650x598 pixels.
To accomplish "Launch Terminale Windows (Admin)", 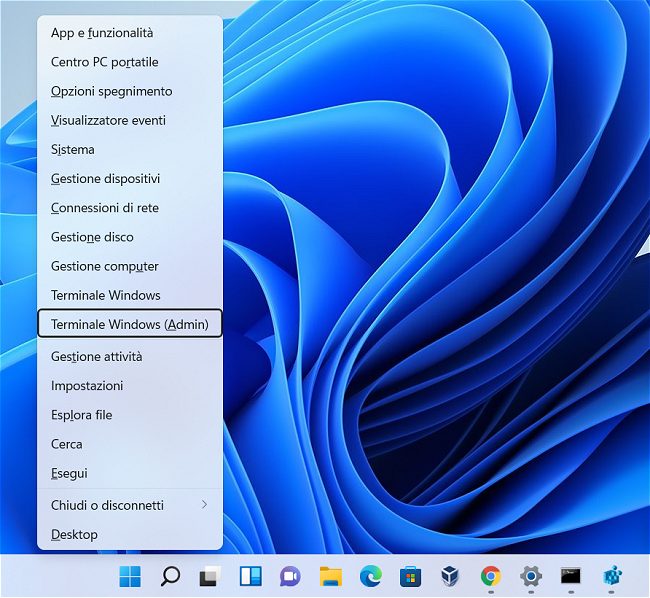I will pyautogui.click(x=130, y=324).
